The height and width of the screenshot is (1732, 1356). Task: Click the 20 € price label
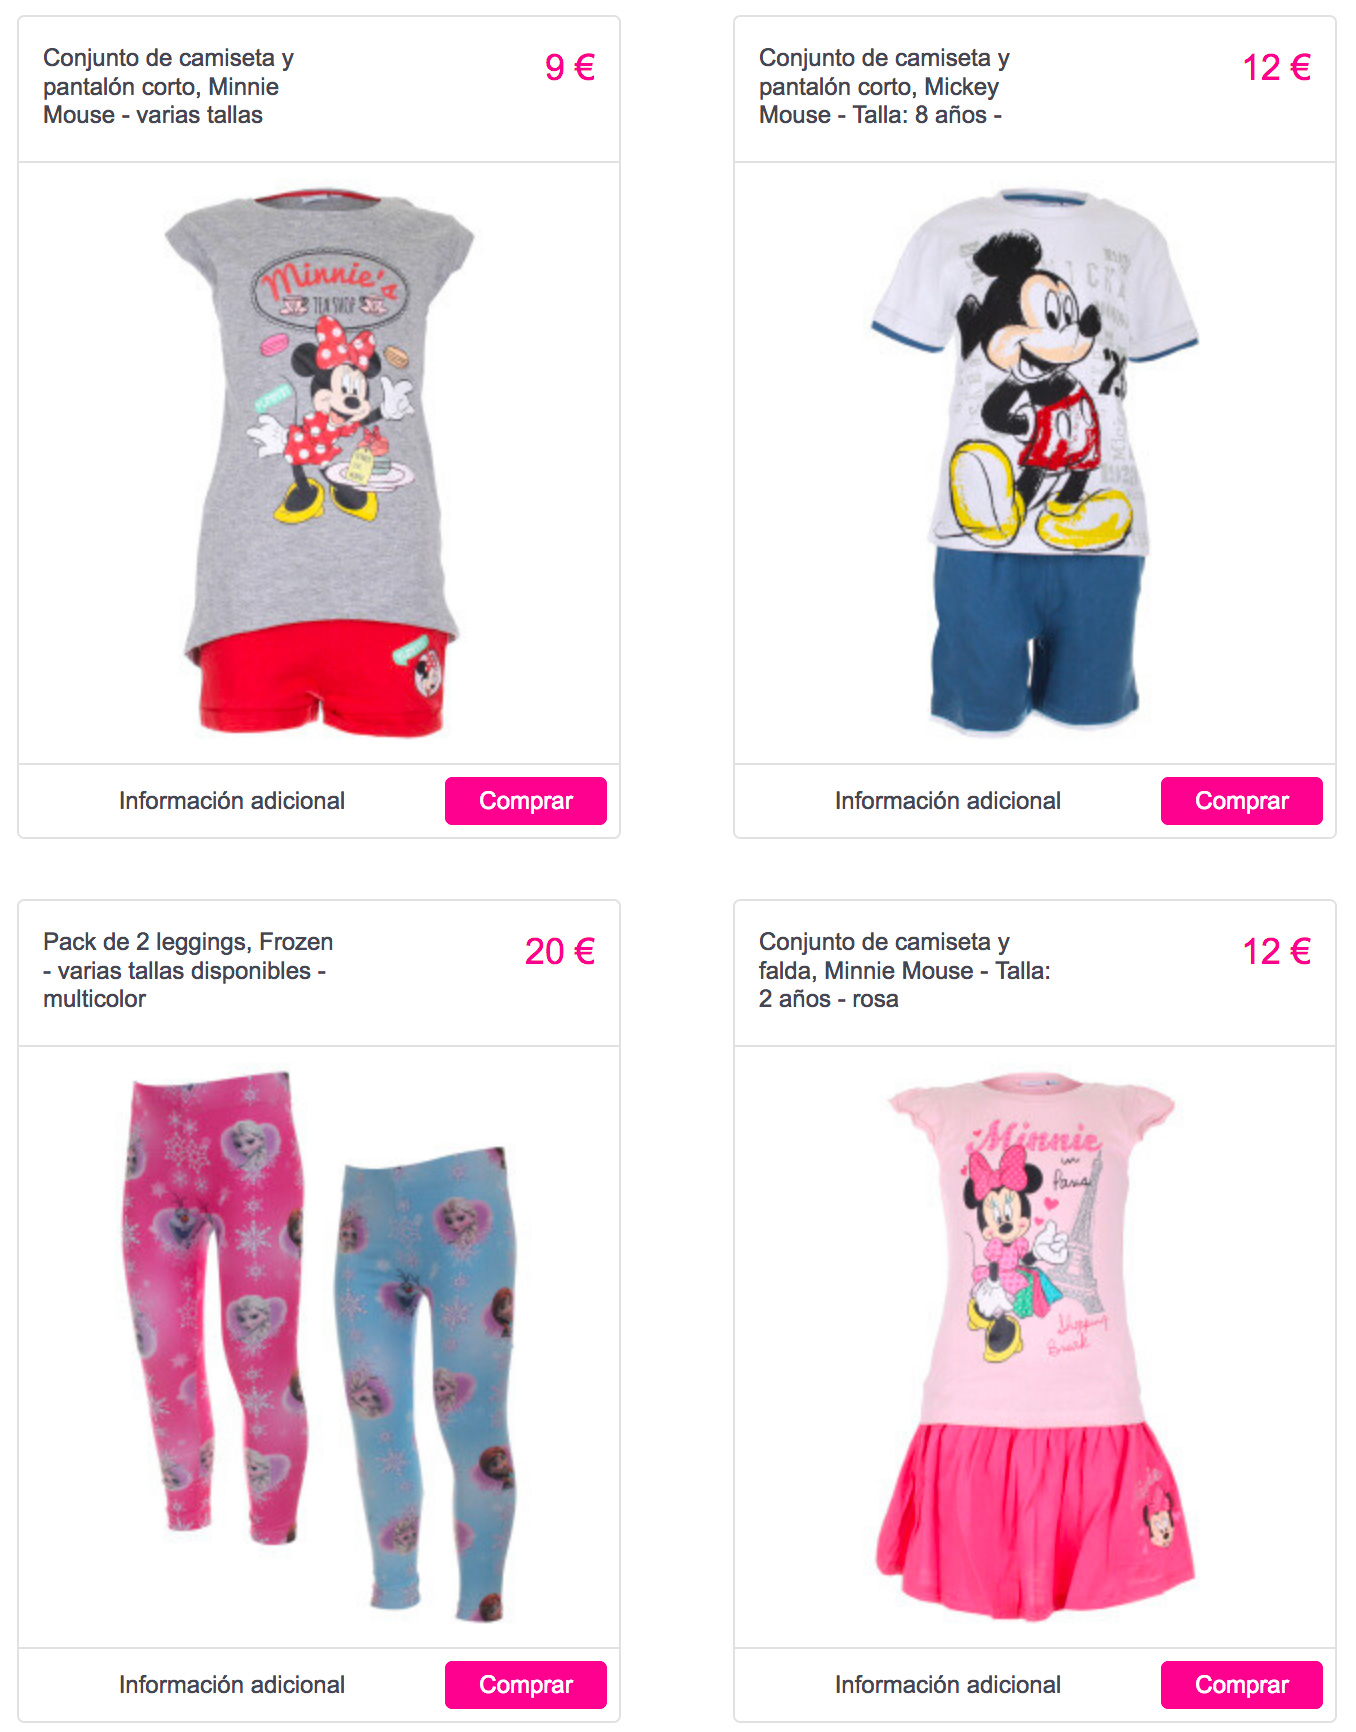point(560,951)
